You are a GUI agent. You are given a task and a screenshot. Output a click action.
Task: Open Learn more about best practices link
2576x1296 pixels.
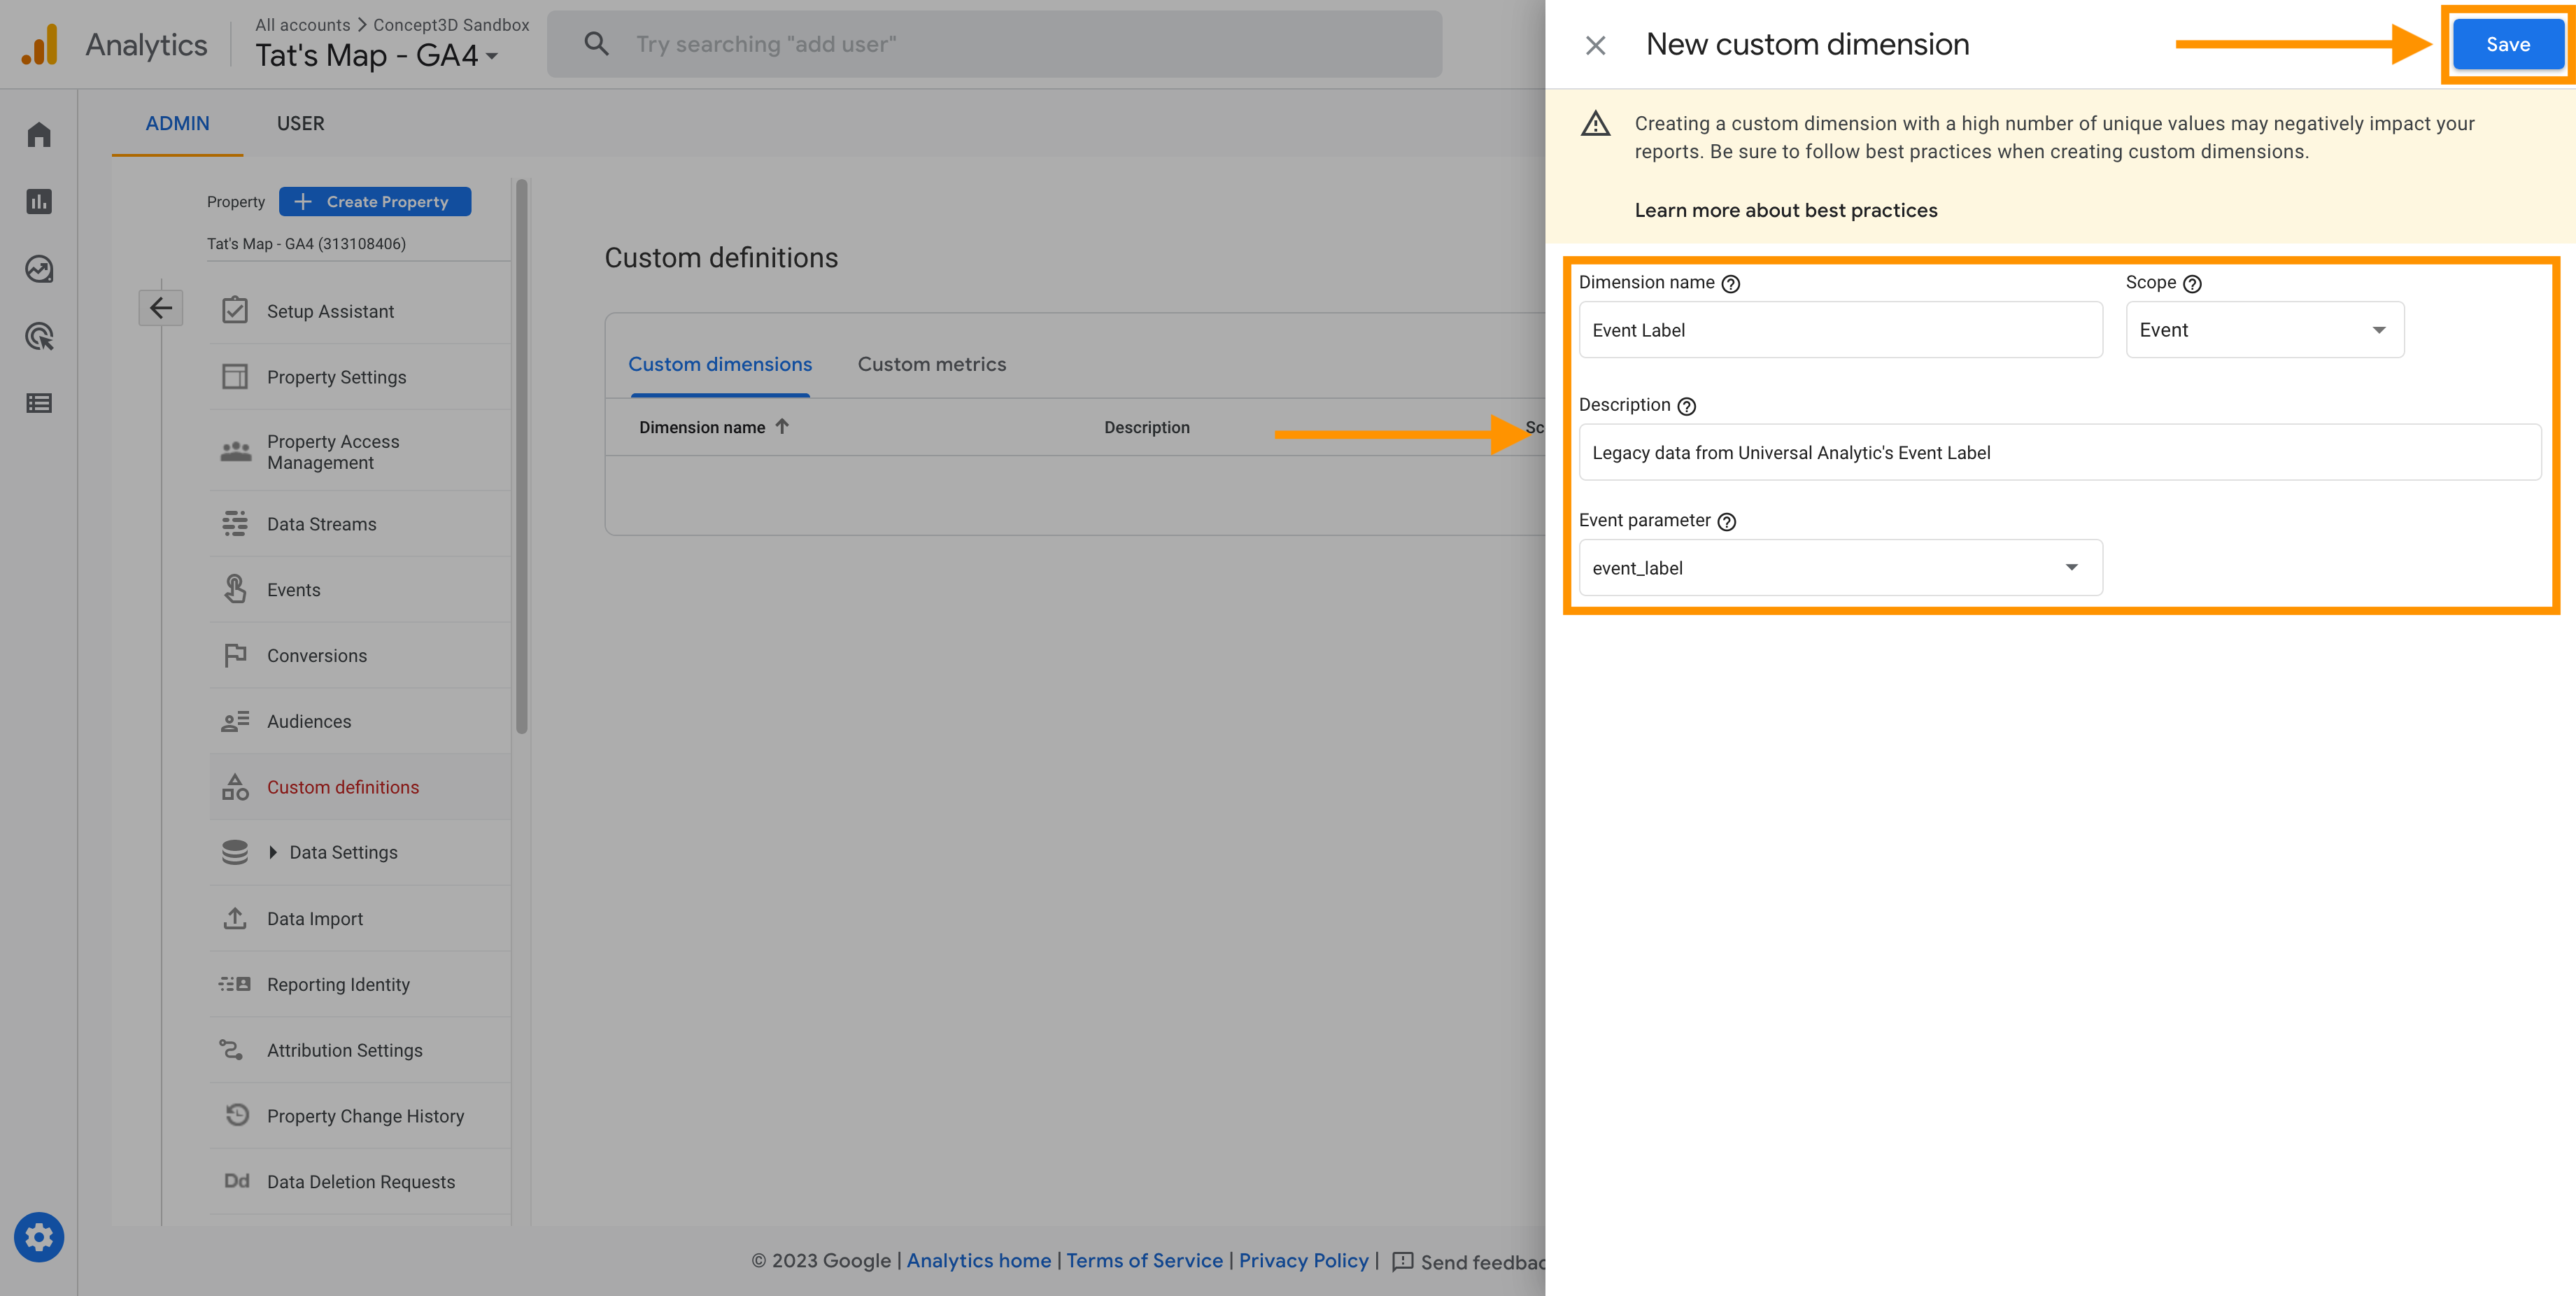(1786, 210)
